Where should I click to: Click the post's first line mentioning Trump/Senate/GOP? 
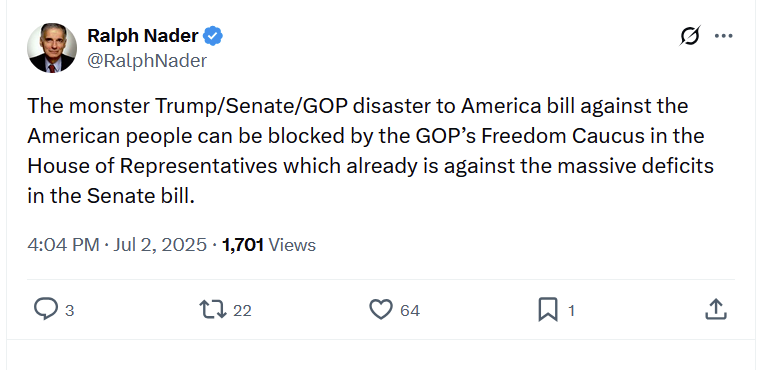[x=357, y=106]
